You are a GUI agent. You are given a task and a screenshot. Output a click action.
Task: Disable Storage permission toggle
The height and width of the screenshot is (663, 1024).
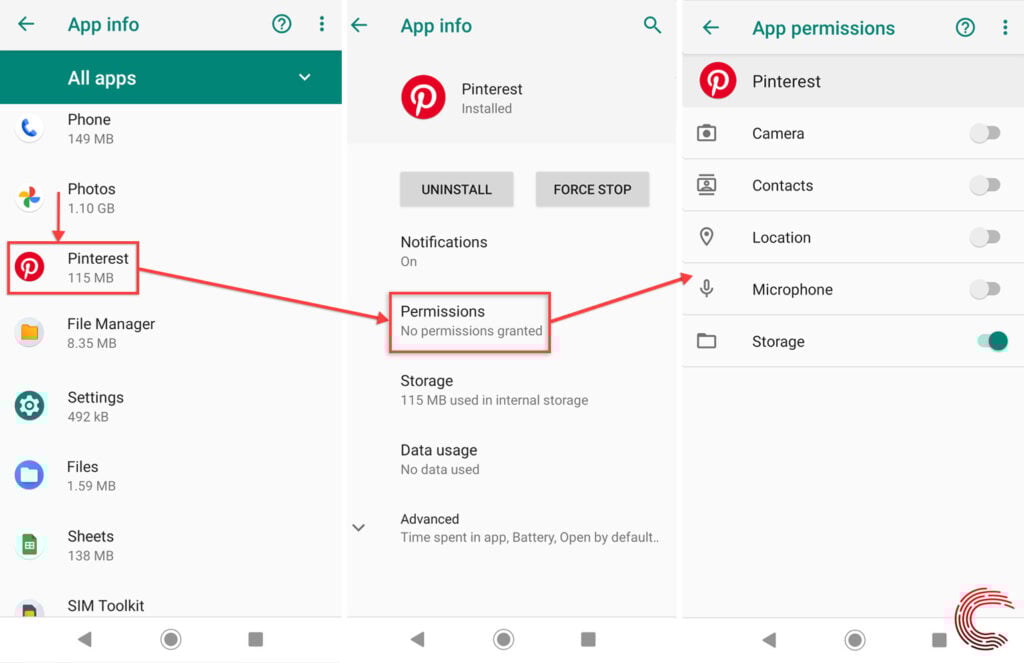pyautogui.click(x=992, y=341)
